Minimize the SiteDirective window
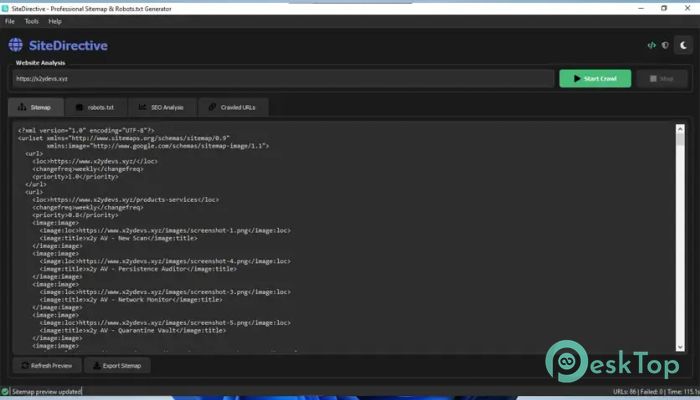Image resolution: width=700 pixels, height=400 pixels. [x=641, y=8]
